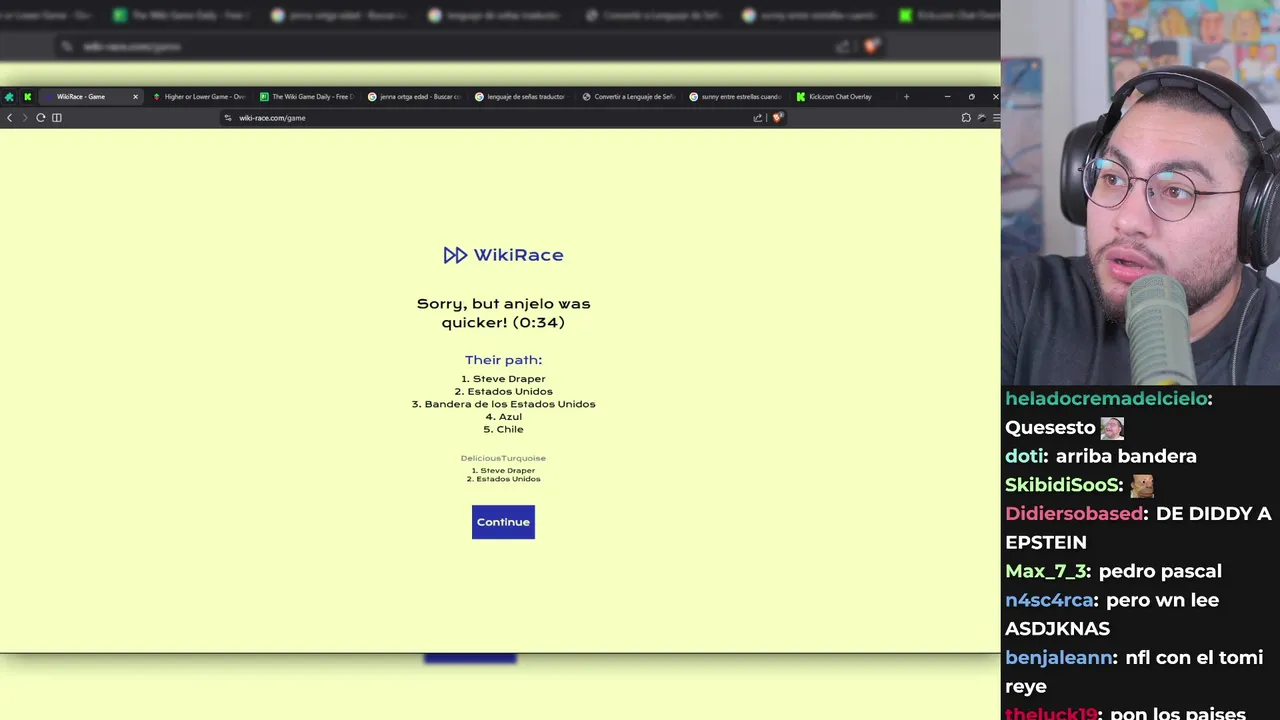The image size is (1280, 720).
Task: Click the streamer webcam feed
Action: pyautogui.click(x=1140, y=192)
